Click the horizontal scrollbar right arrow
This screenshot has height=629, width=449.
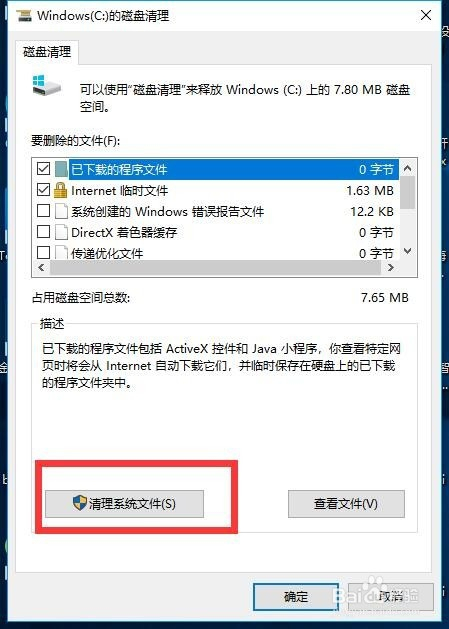pos(390,268)
